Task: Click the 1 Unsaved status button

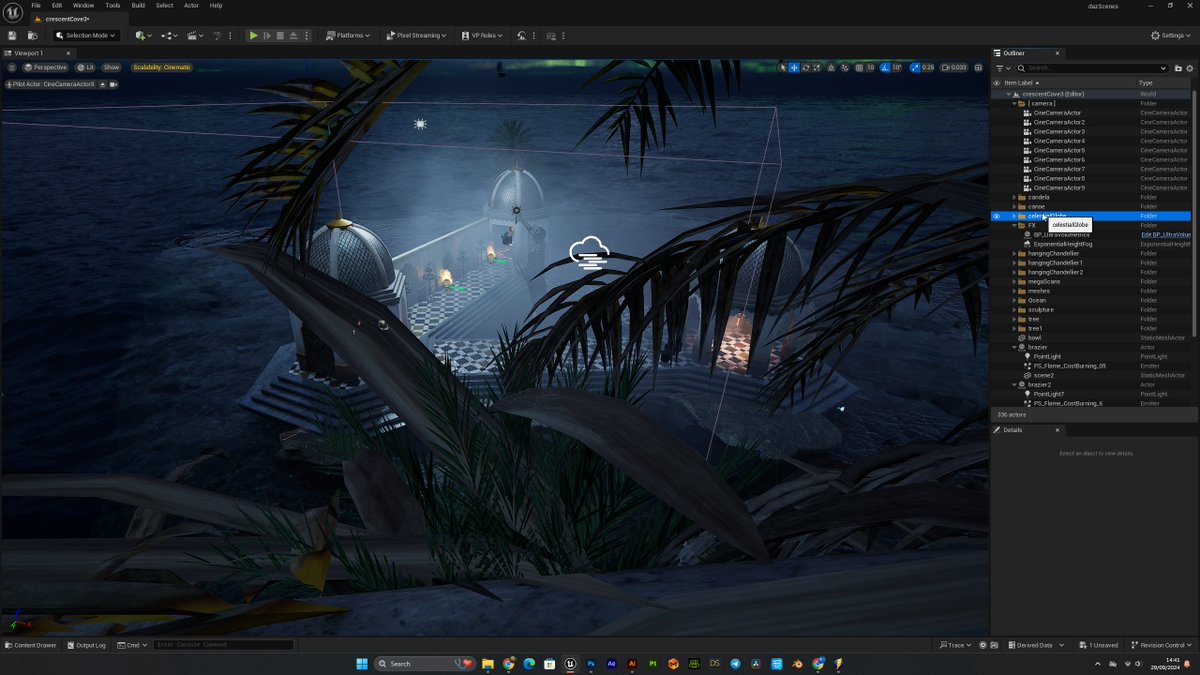Action: (x=1098, y=645)
